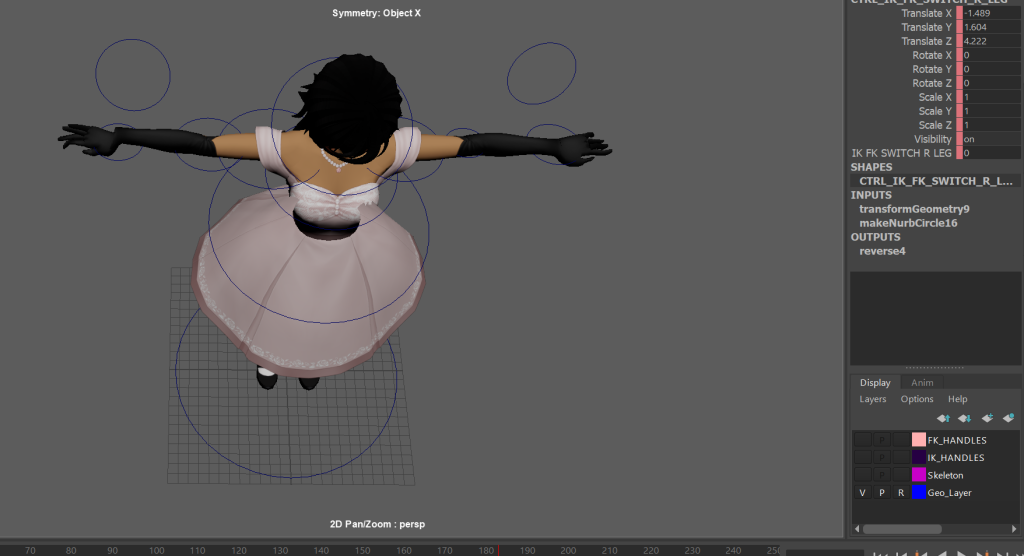This screenshot has height=556, width=1024.
Task: Select the Rotate Y channel label
Action: pos(932,69)
